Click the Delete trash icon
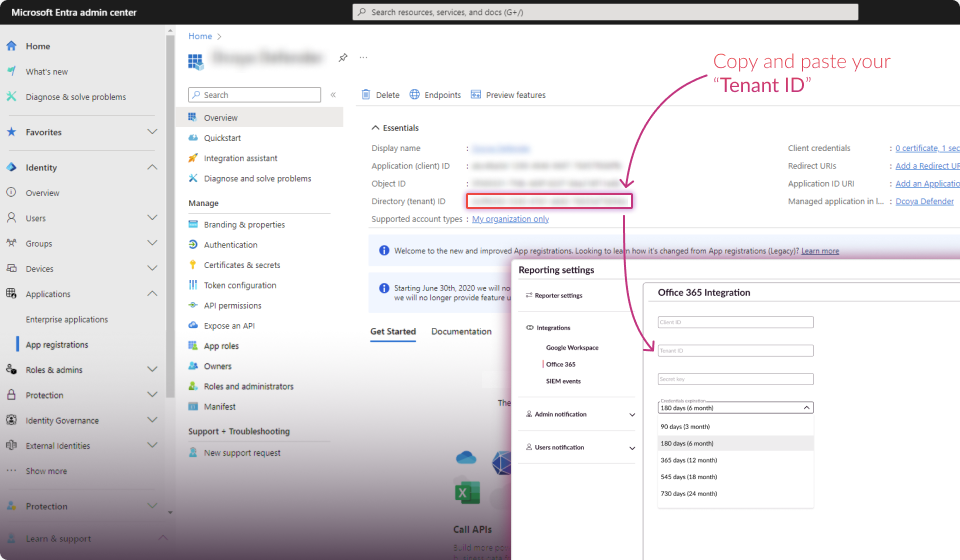Screen dimensions: 960x560 [x=366, y=95]
